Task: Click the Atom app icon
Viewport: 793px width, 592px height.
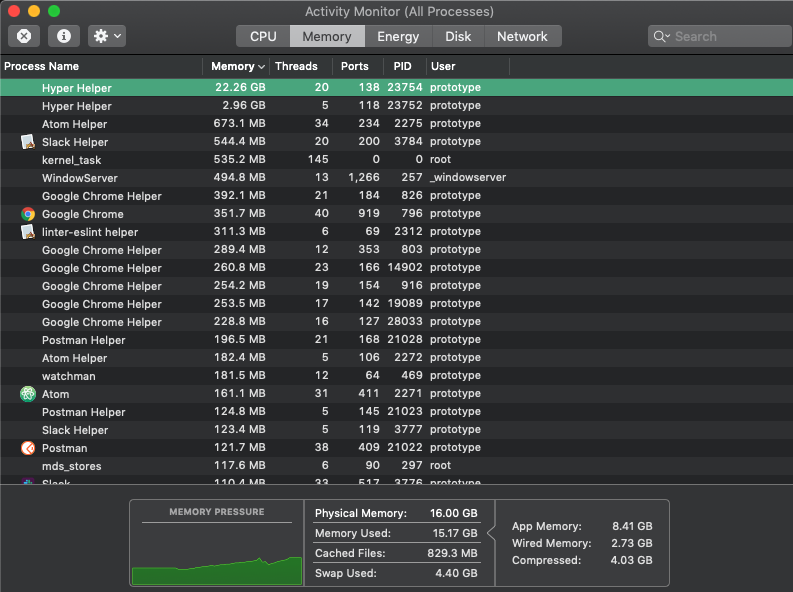Action: pos(28,394)
